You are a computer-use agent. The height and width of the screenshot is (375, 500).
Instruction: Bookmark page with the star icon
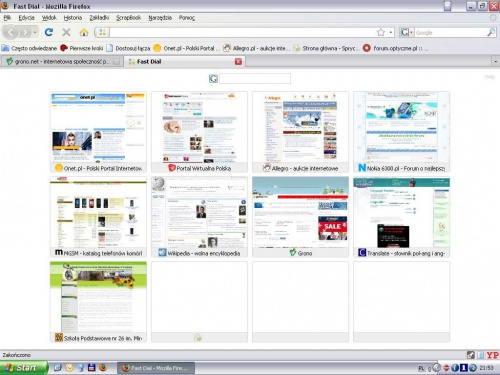tap(381, 32)
